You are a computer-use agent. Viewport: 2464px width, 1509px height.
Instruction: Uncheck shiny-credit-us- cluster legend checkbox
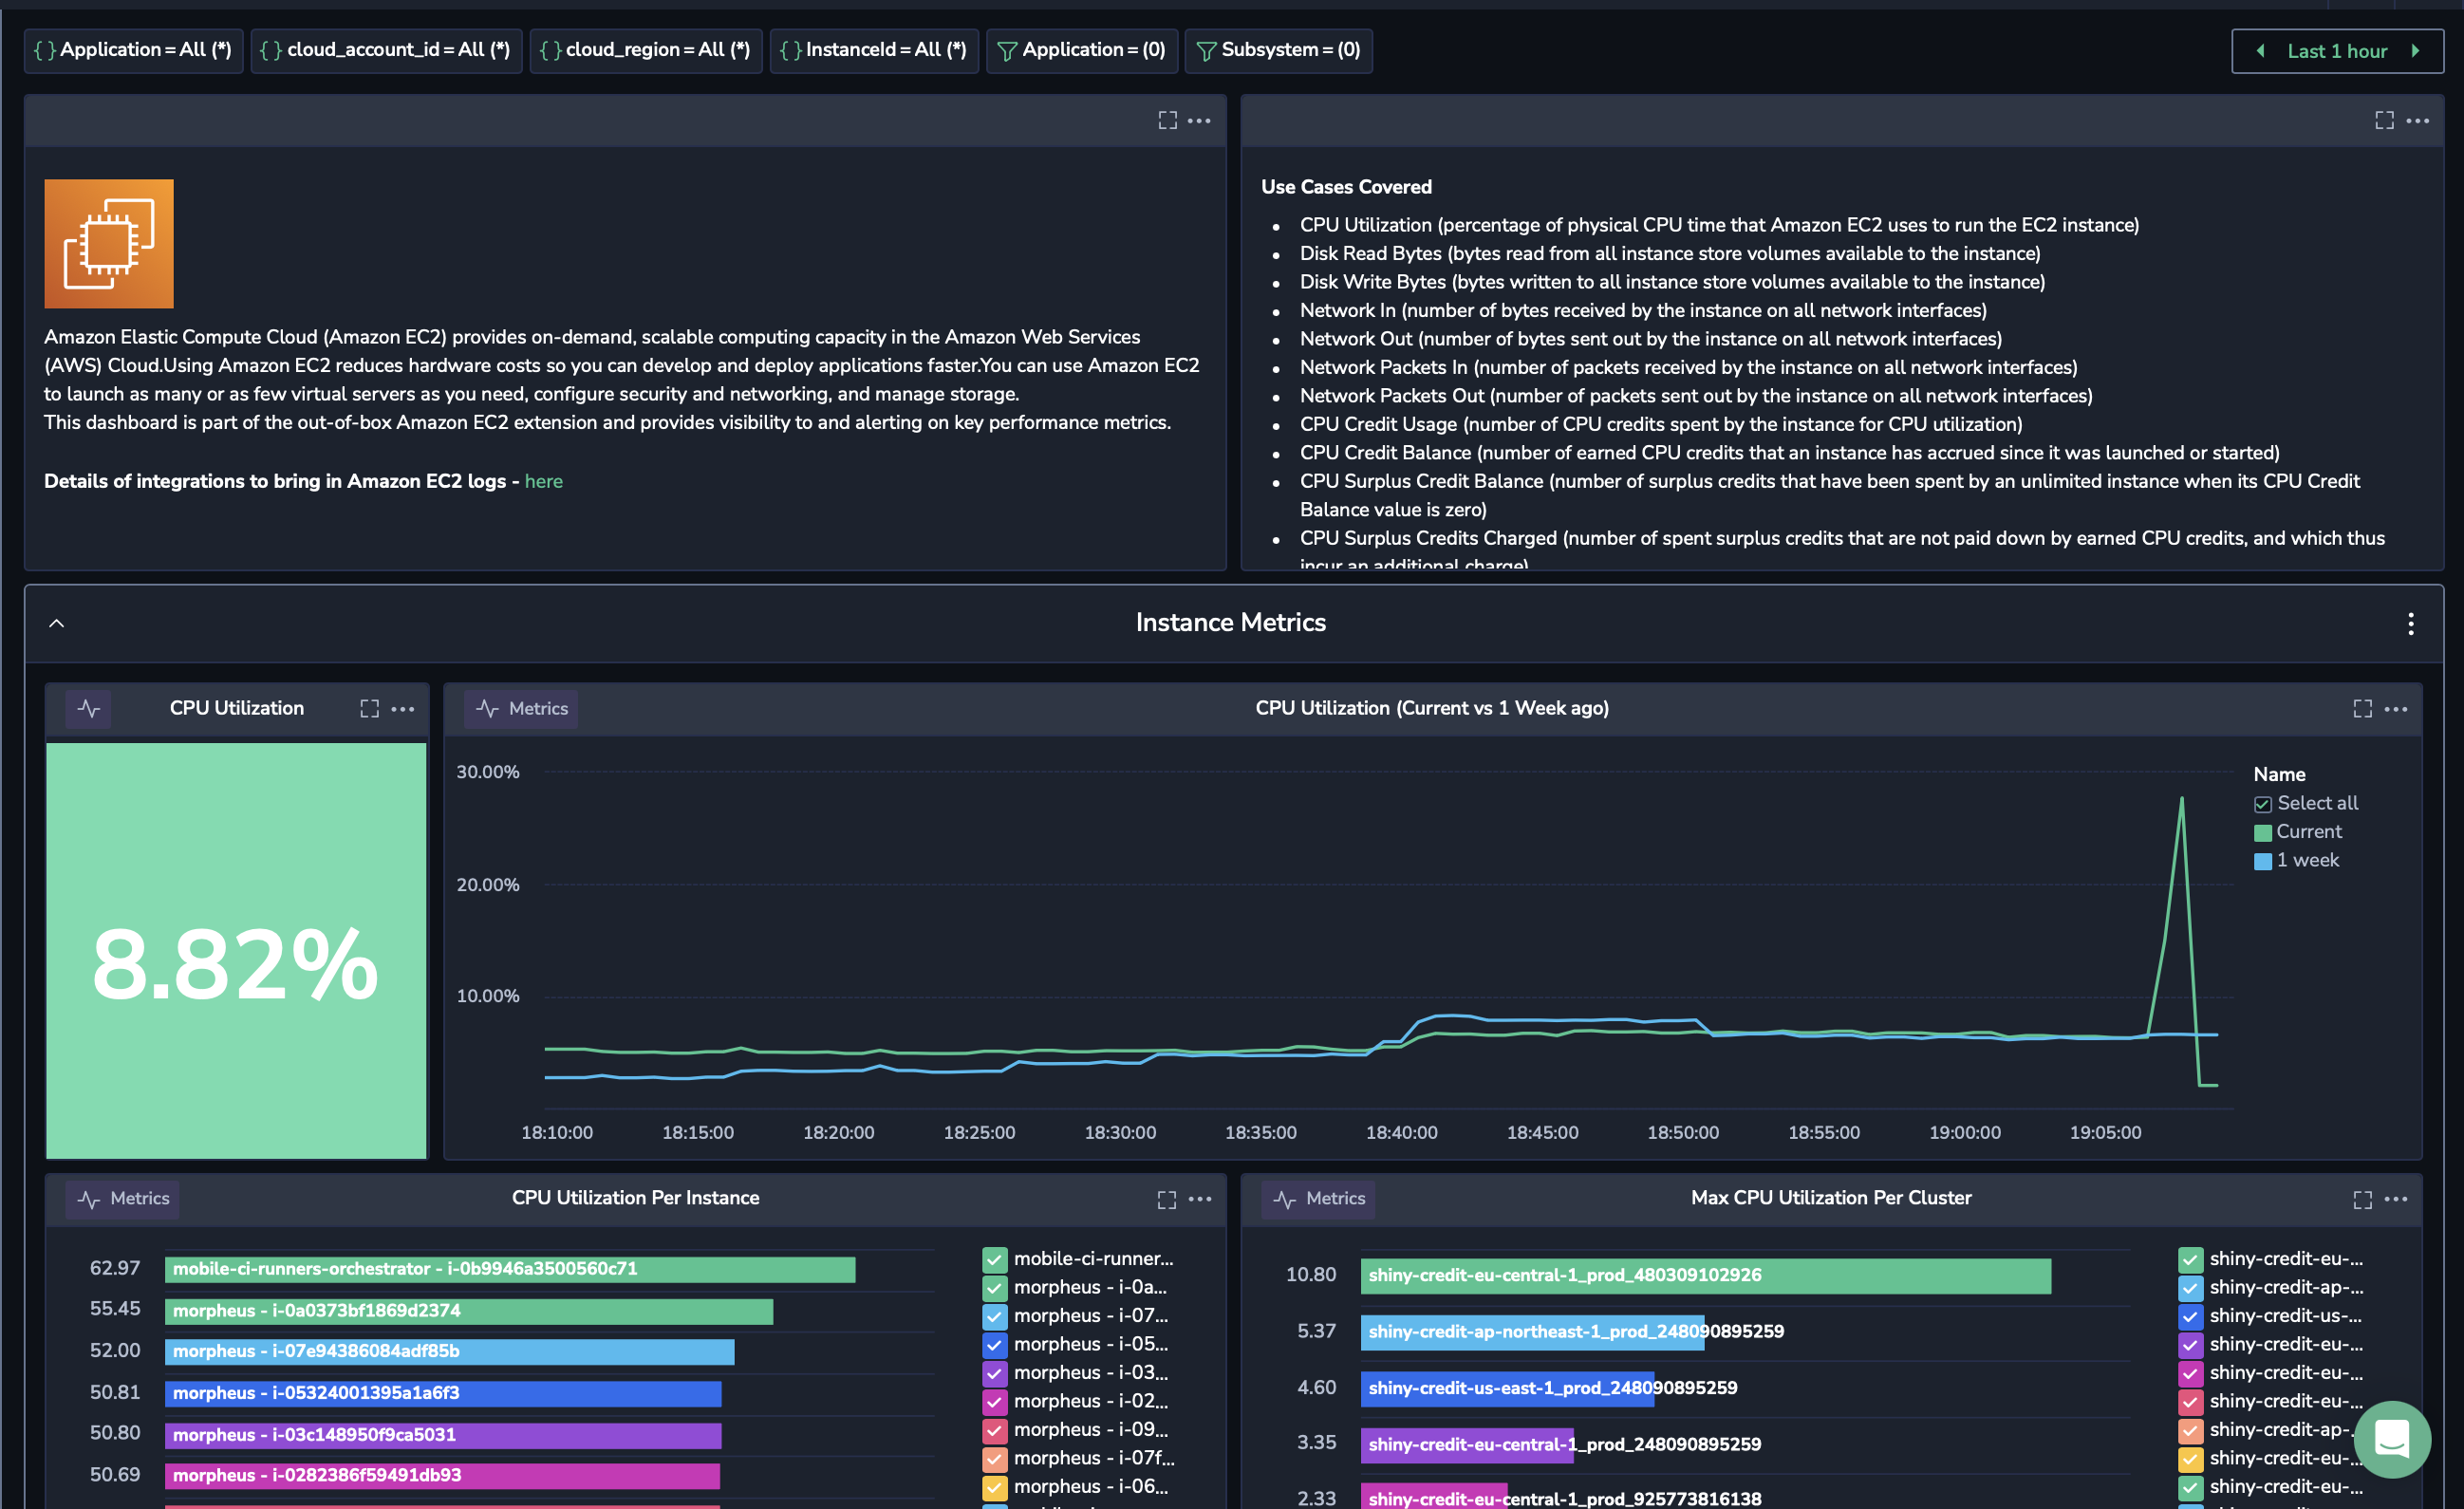[x=2190, y=1316]
